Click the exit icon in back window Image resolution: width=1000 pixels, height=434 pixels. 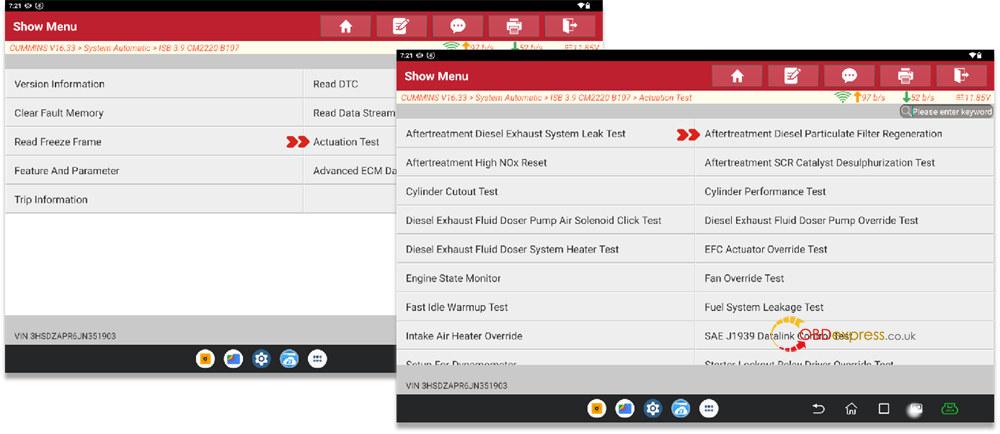pos(570,26)
